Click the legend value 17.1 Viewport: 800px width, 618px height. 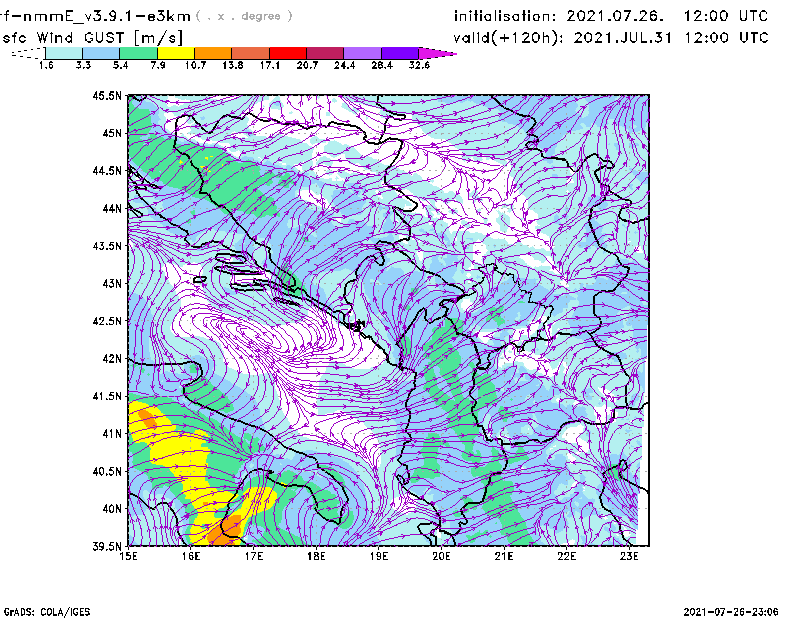click(x=270, y=65)
